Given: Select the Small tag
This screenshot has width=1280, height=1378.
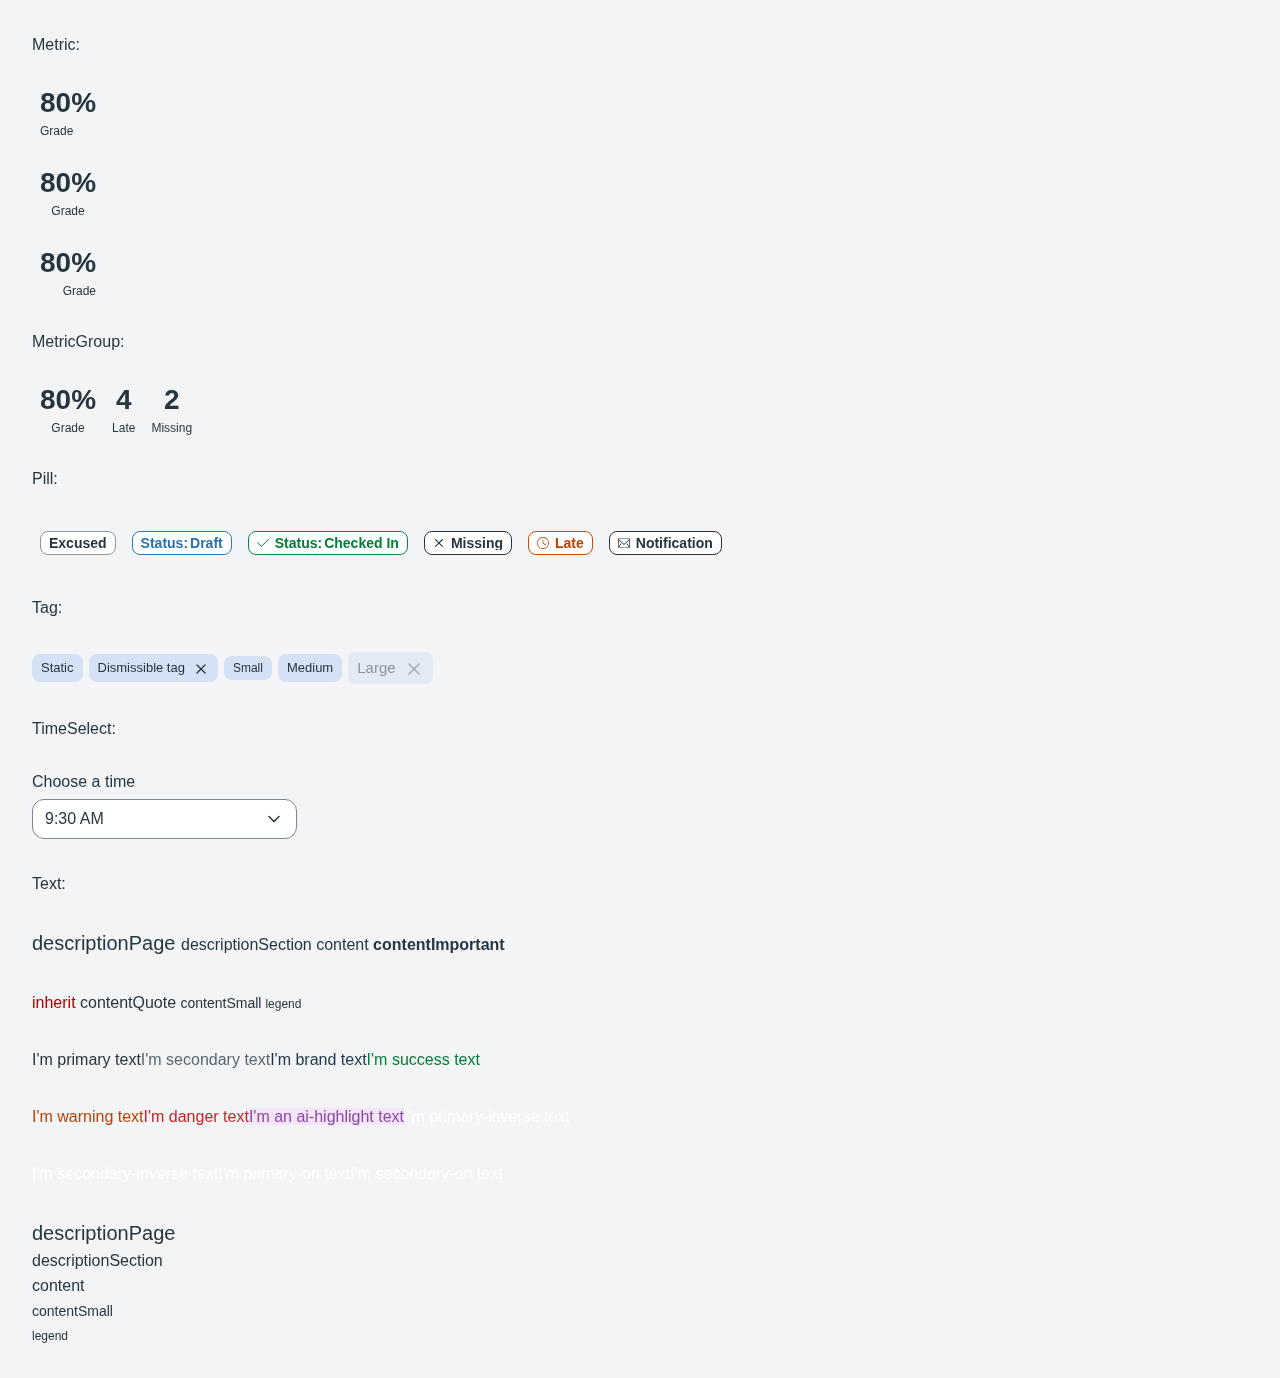Looking at the screenshot, I should [x=248, y=668].
